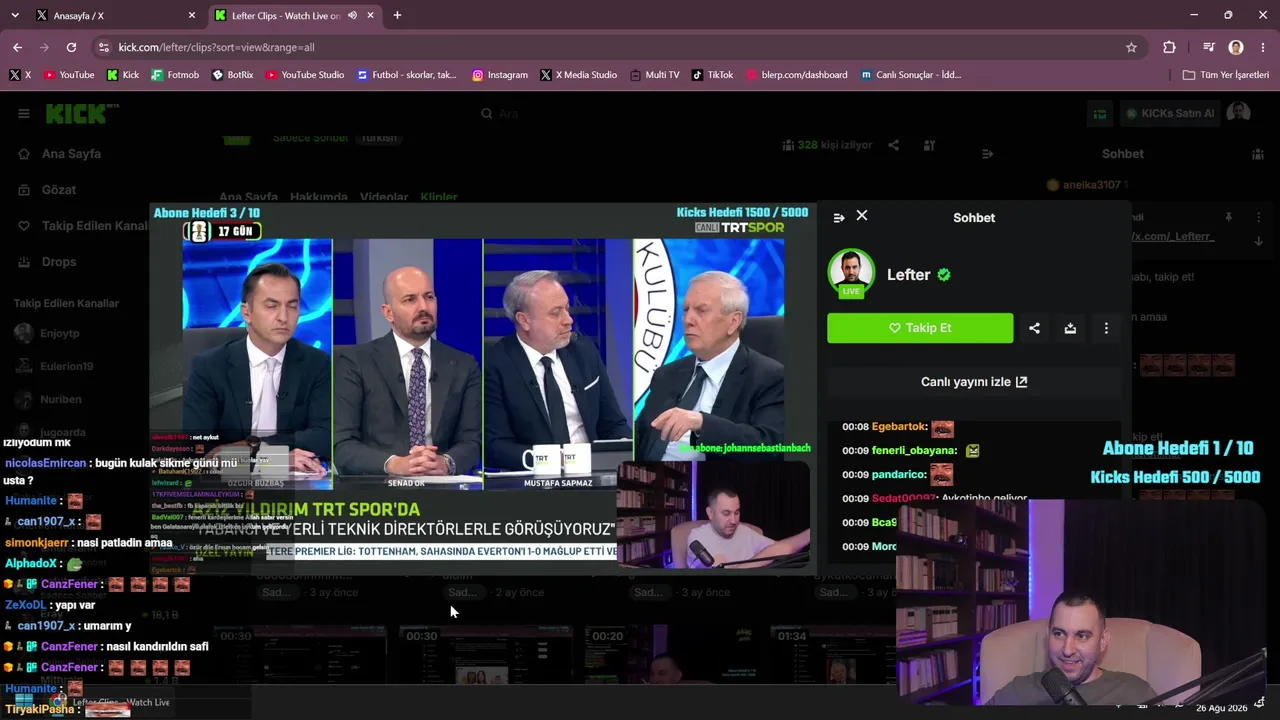Close the Anasayfa / X tab
Screen dimensions: 1280x720
pyautogui.click(x=192, y=16)
